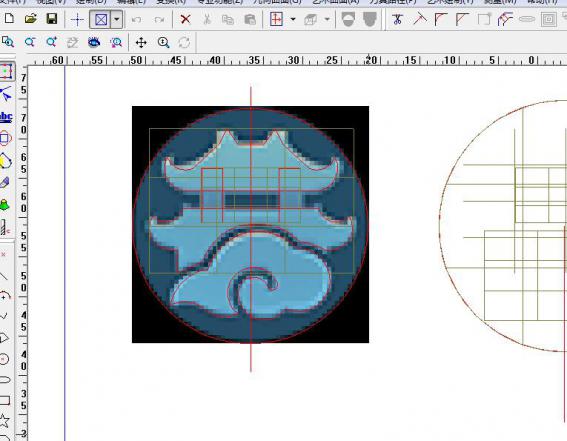Open the 变换(R) menu
Viewport: 567px width, 441px height.
171,2
